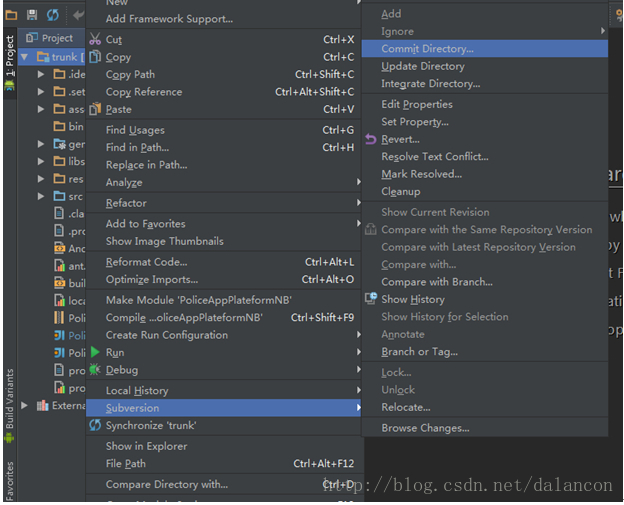Click the purple Revert arrow icon
This screenshot has height=505, width=624.
point(370,139)
